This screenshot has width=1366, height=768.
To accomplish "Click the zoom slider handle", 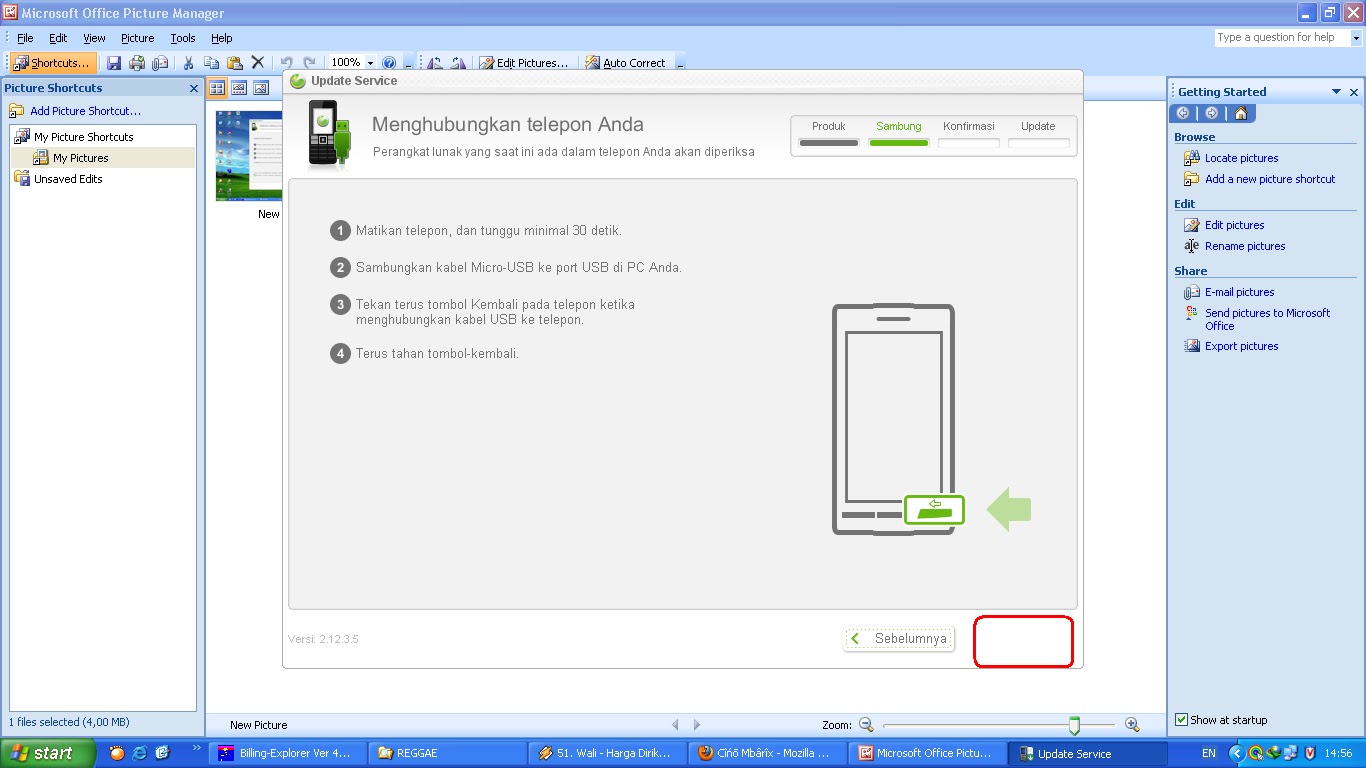I will pos(1074,725).
